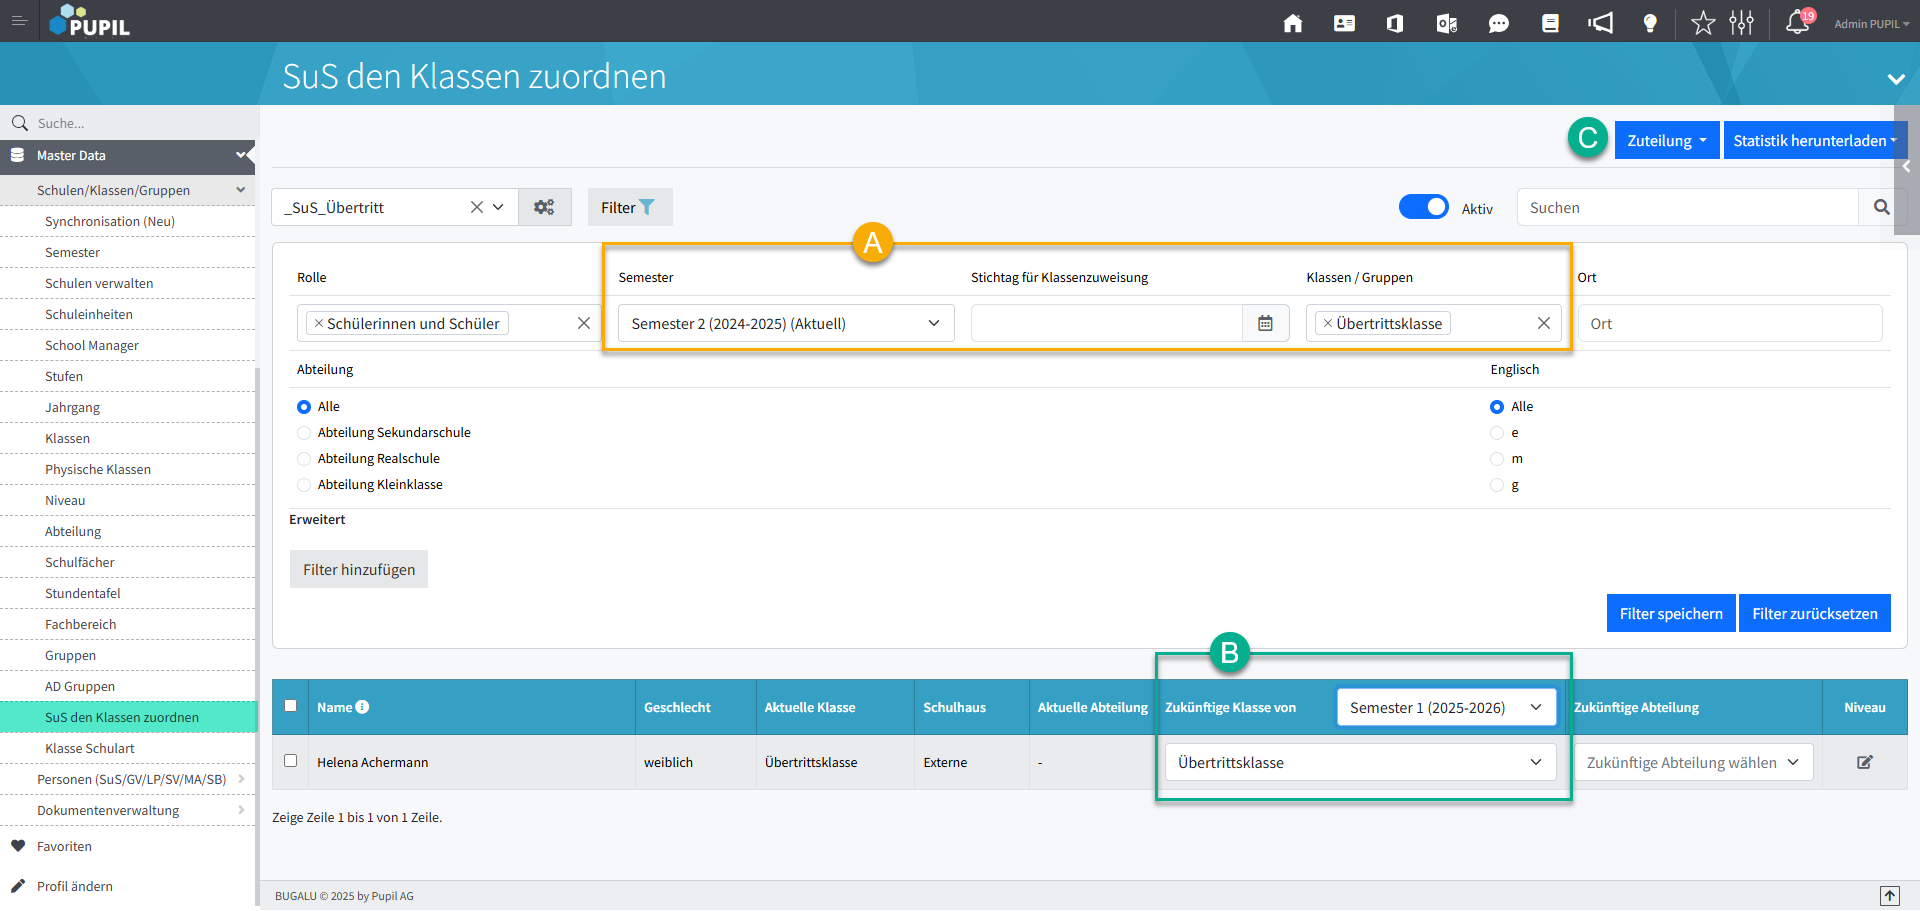
Task: Collapse the Schulen/Klassen/Gruppen section
Action: pos(128,190)
